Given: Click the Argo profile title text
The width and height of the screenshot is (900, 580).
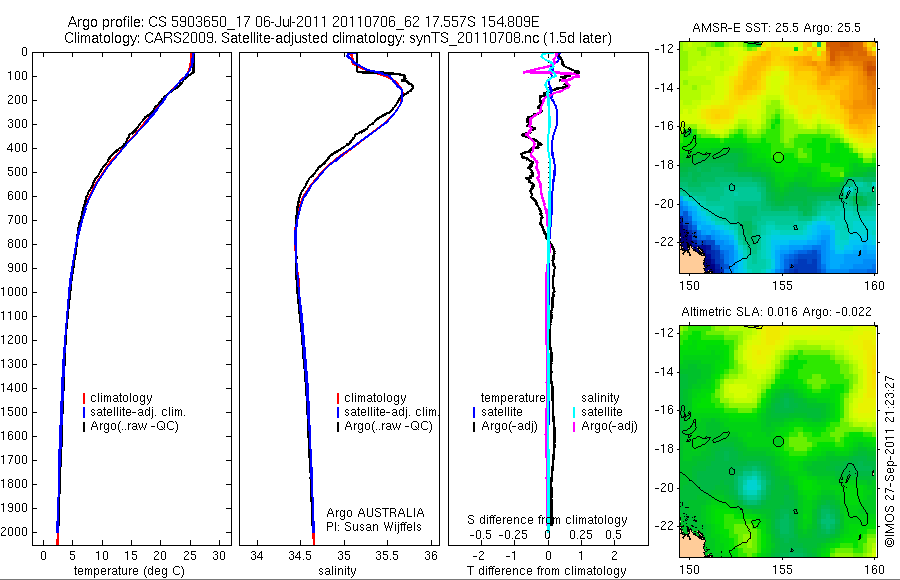Looking at the screenshot, I should click(304, 22).
